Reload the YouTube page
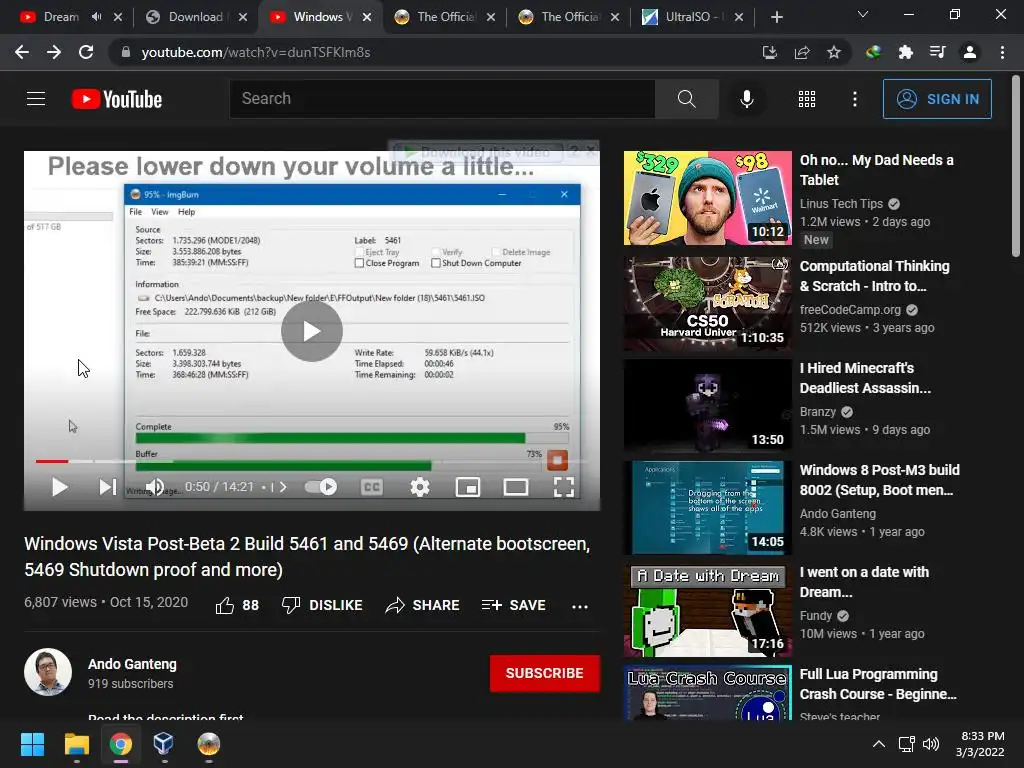Viewport: 1024px width, 768px height. 86,52
